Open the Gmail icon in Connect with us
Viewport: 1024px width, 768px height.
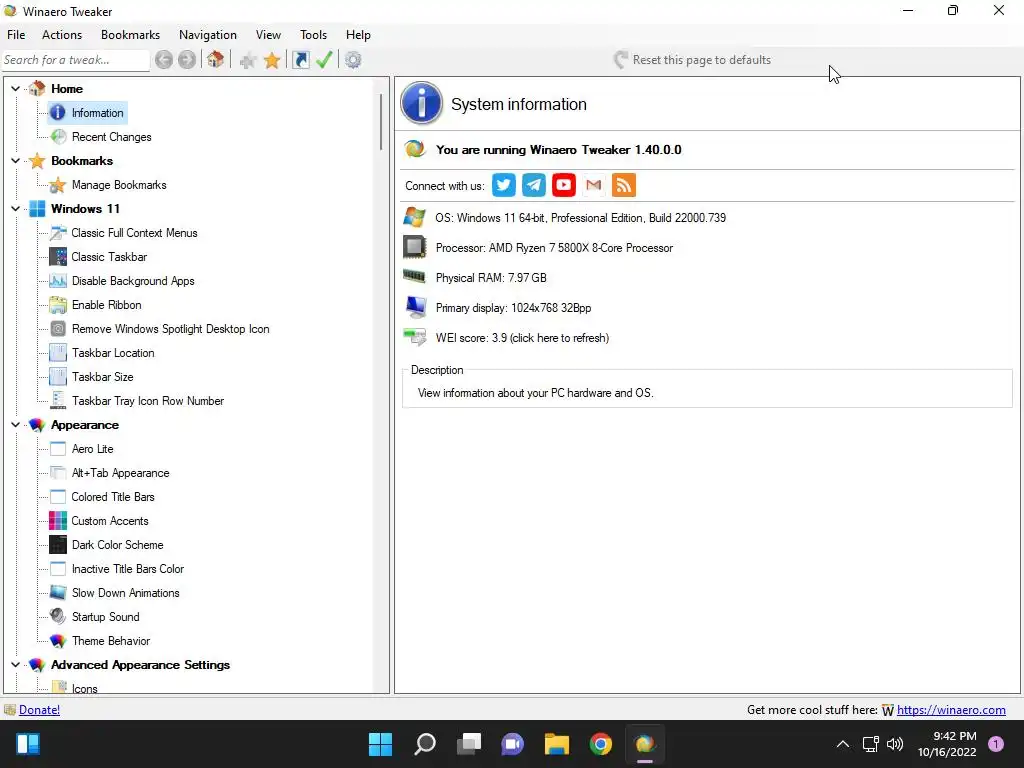[x=594, y=185]
